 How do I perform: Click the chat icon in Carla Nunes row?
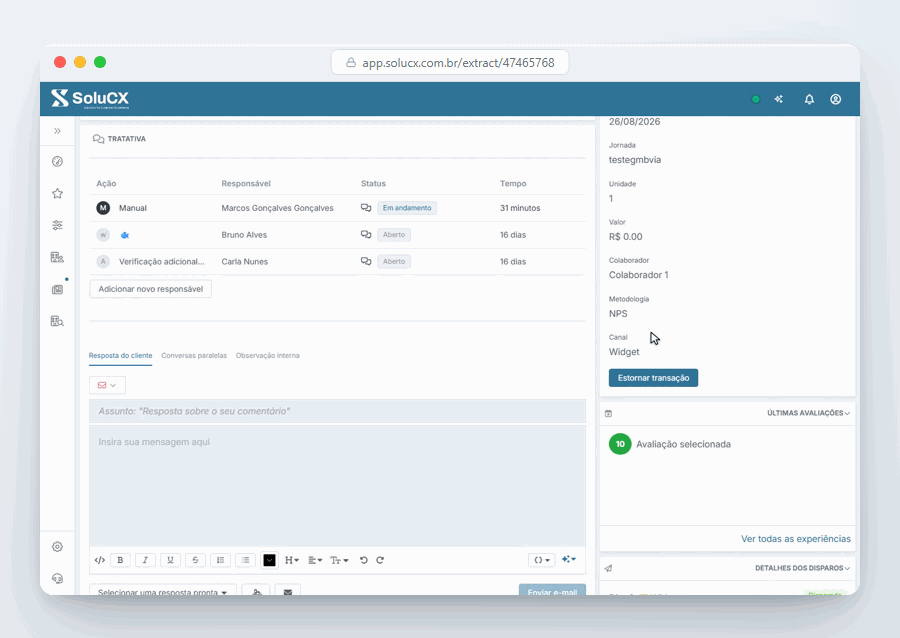click(x=366, y=261)
